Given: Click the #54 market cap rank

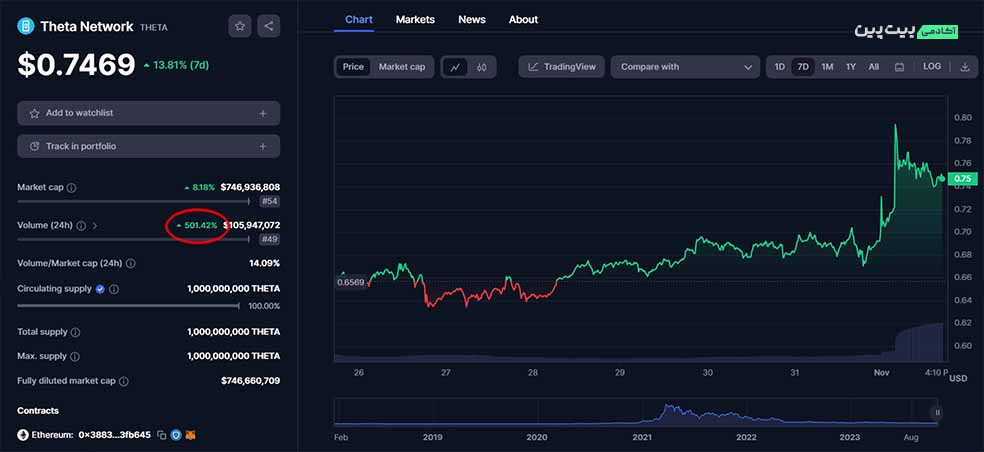Looking at the screenshot, I should [270, 202].
